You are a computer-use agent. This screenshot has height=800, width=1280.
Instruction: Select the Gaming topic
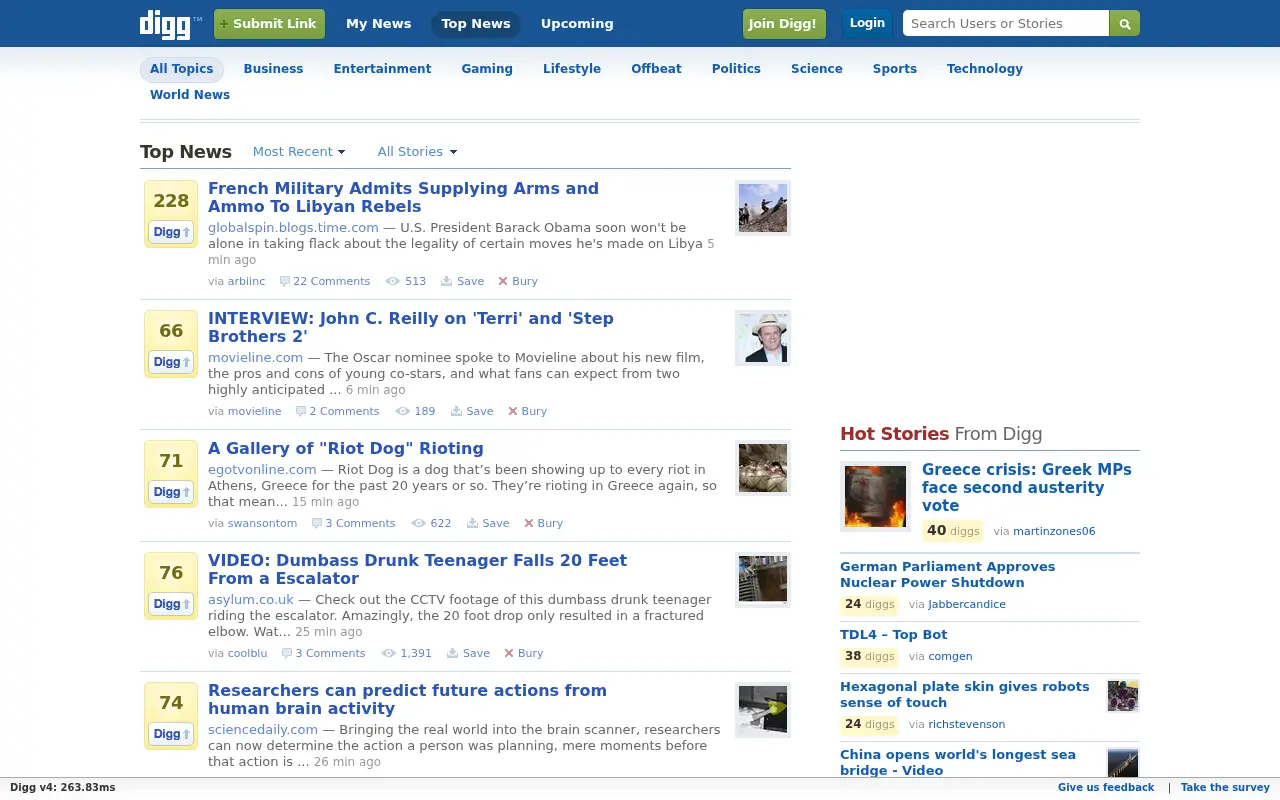point(487,69)
